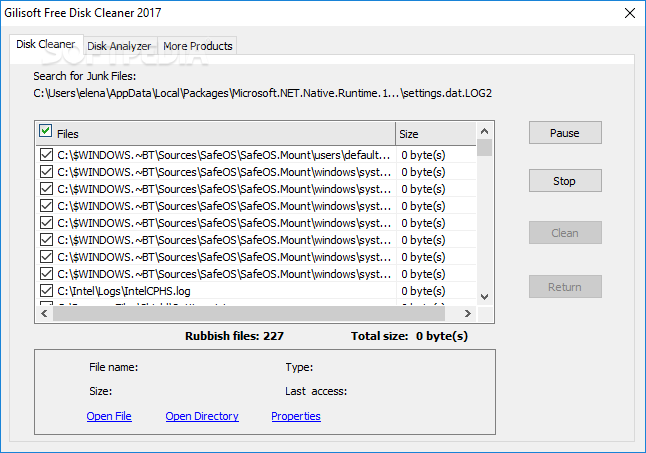Click the horizontal scroll left arrow
Image resolution: width=646 pixels, height=453 pixels.
[x=44, y=313]
